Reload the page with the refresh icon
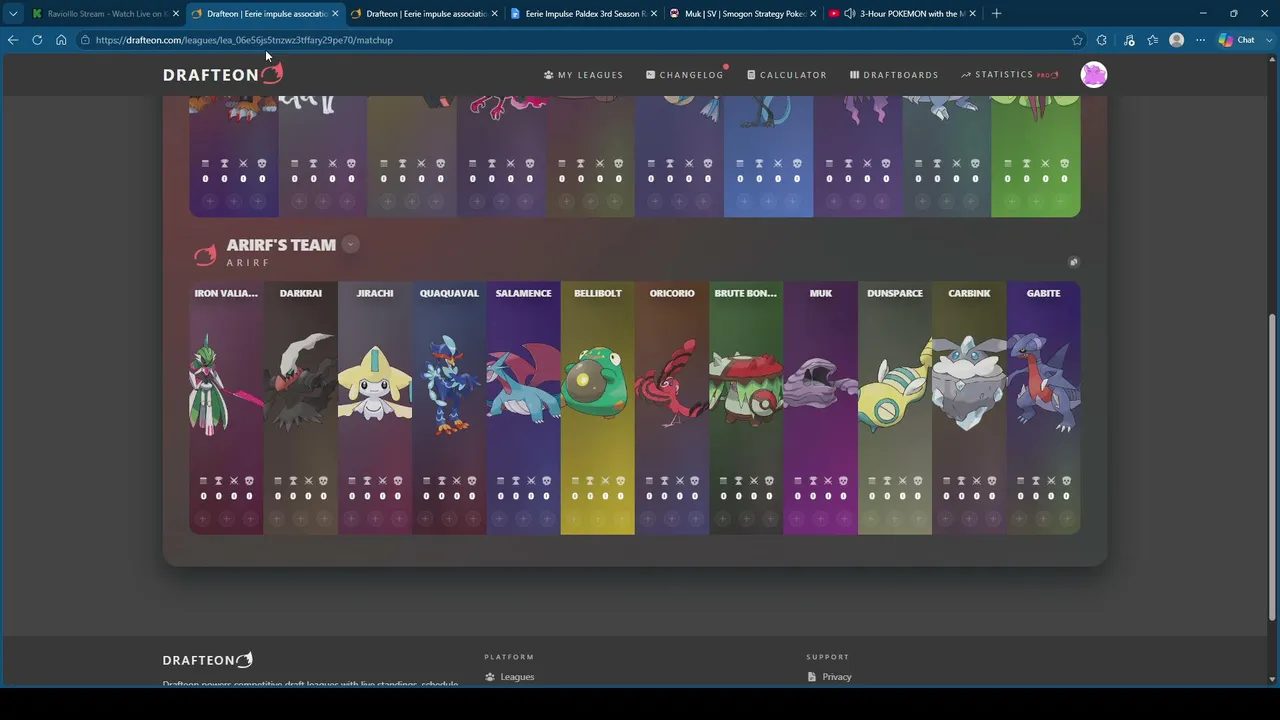This screenshot has width=1280, height=720. (37, 40)
